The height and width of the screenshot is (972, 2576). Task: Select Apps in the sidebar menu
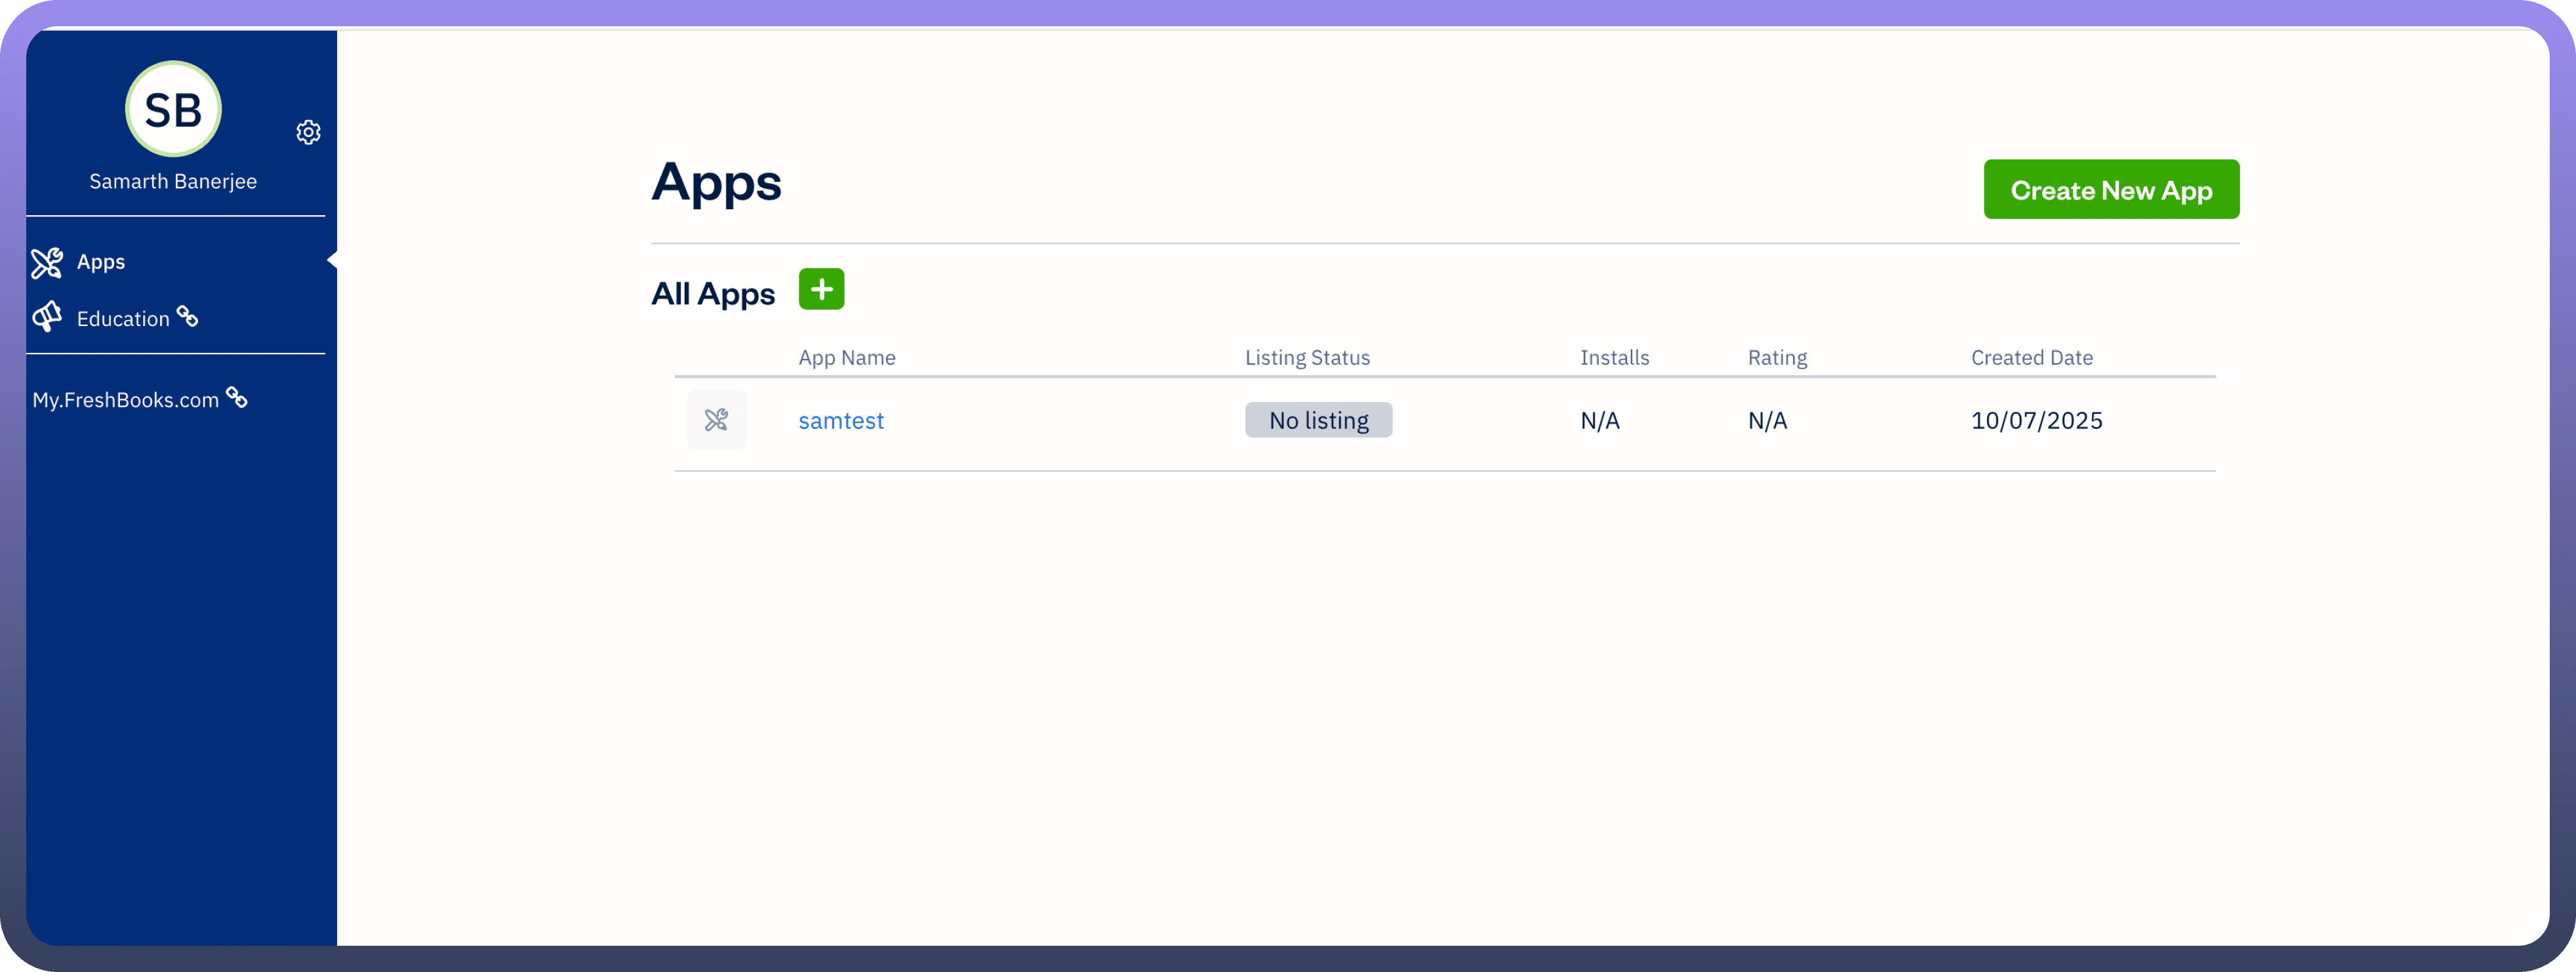point(101,262)
